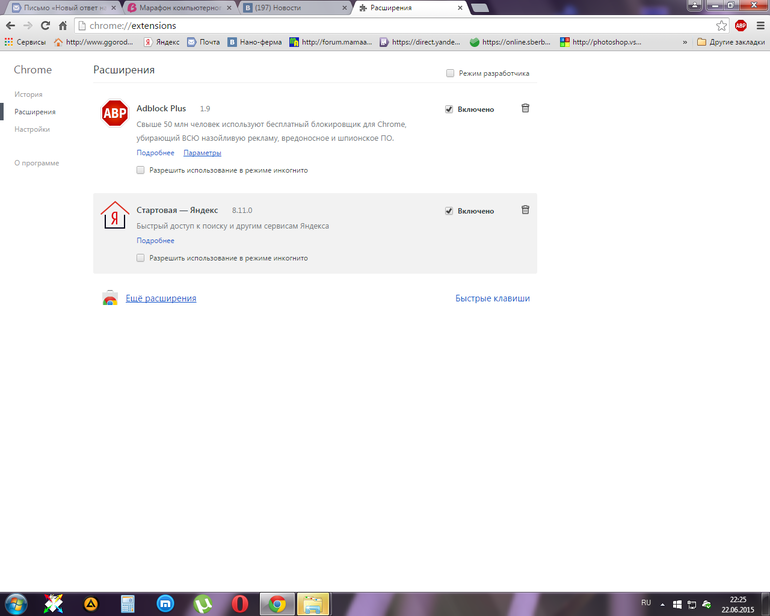
Task: Open the Почта bookmark
Action: 204,42
